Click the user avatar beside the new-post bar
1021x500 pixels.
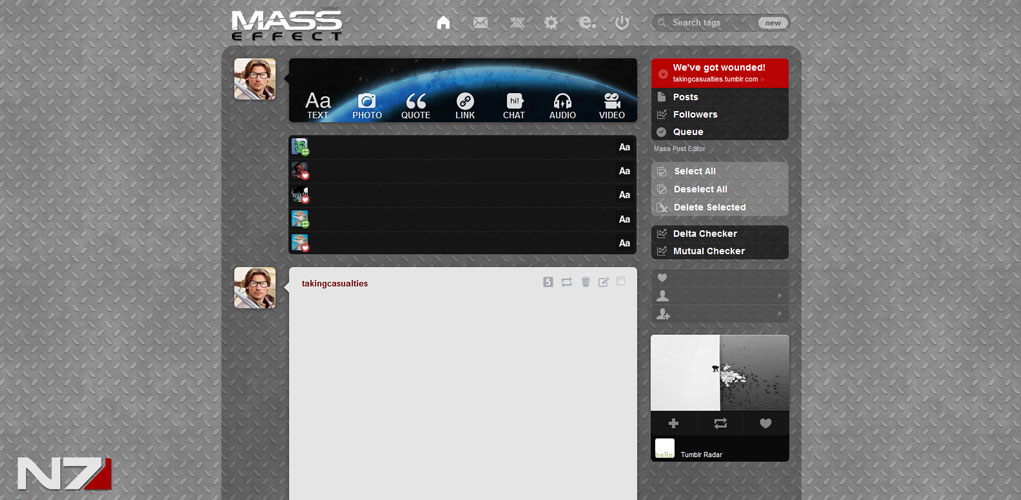click(255, 79)
